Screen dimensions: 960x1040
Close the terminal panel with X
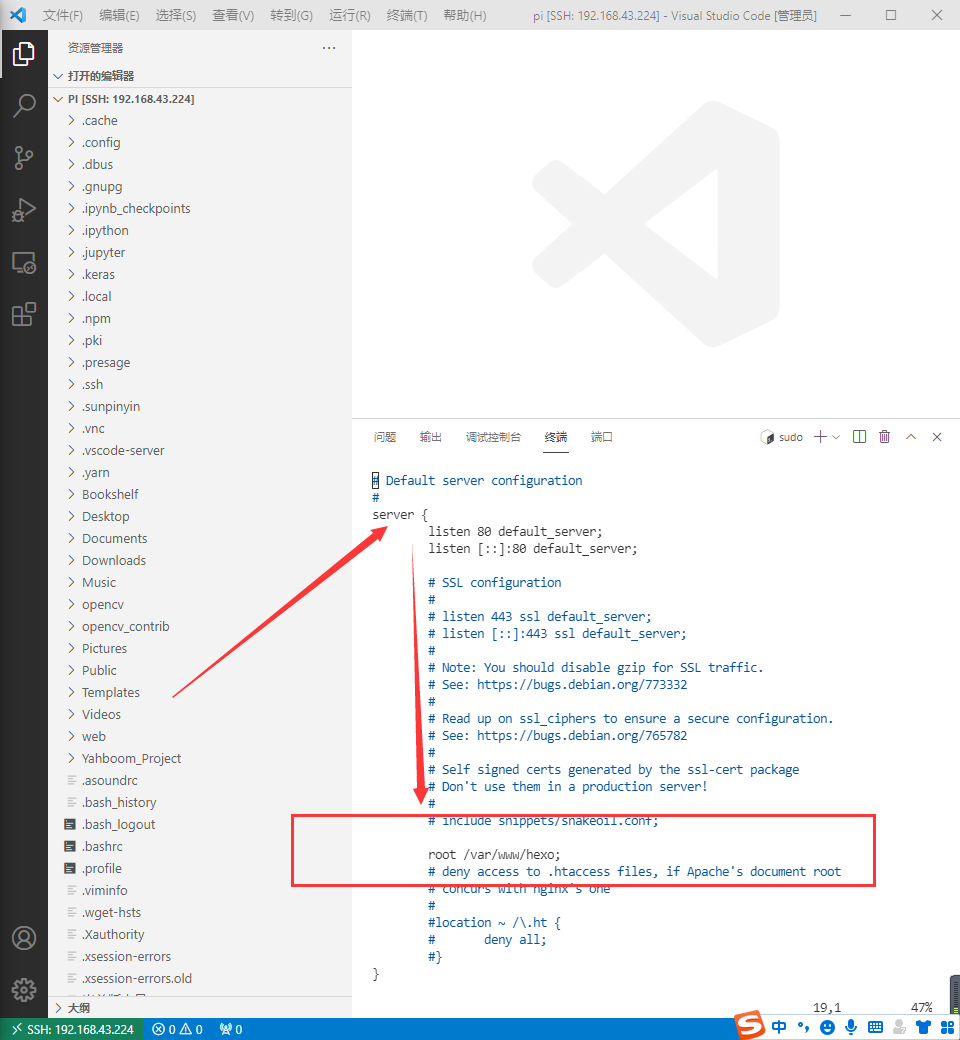click(x=937, y=436)
